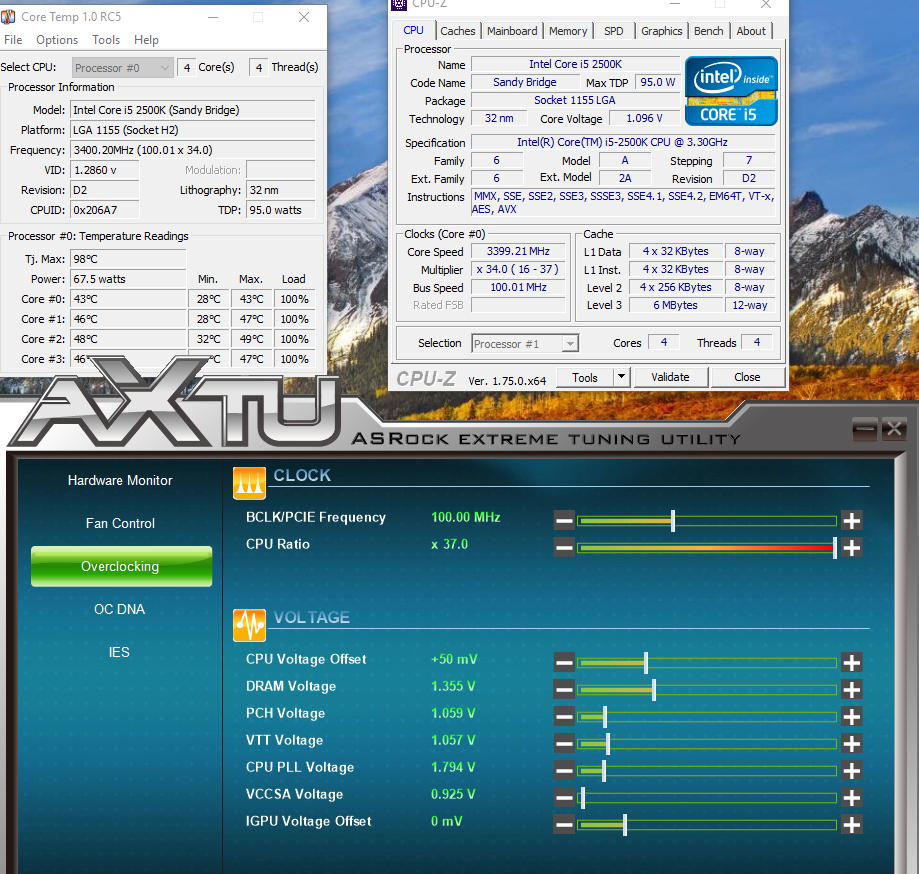Raise DRAM Voltage using plus button

coord(852,689)
